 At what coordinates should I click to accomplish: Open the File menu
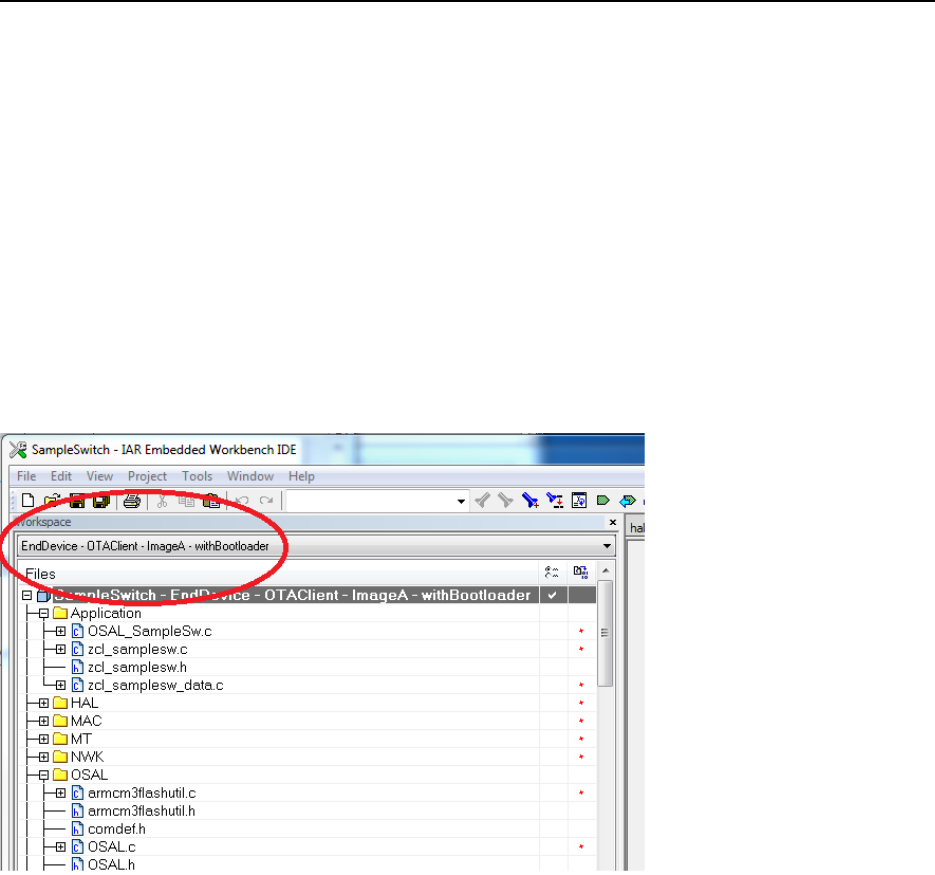tap(26, 476)
